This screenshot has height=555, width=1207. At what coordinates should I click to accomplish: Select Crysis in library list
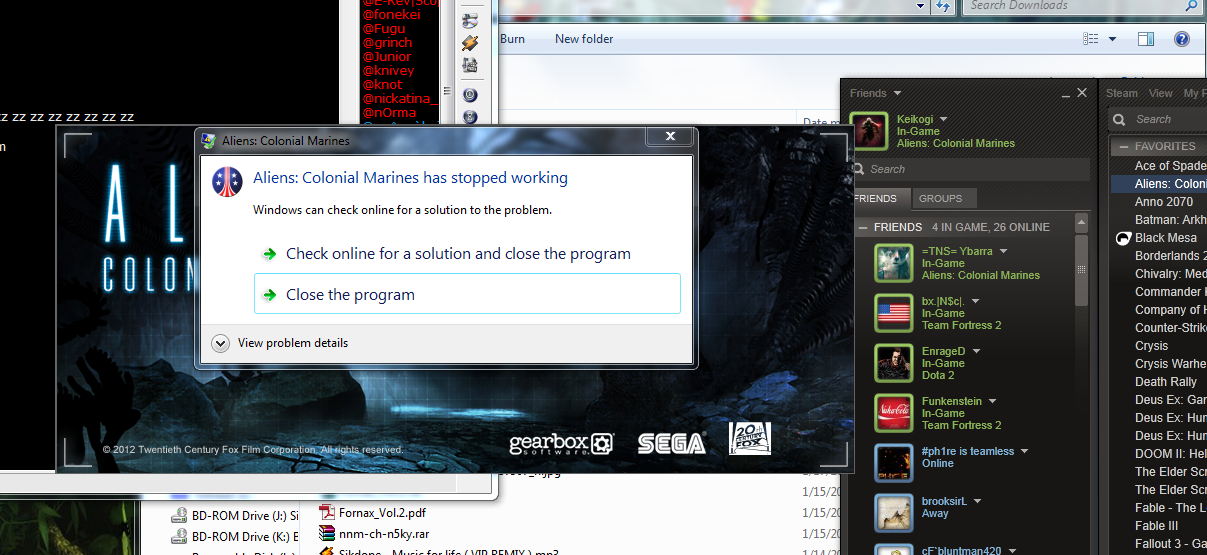(1152, 345)
